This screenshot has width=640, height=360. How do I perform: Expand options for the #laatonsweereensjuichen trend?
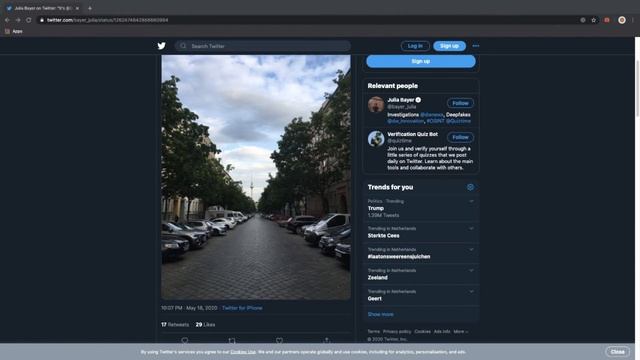pyautogui.click(x=471, y=249)
